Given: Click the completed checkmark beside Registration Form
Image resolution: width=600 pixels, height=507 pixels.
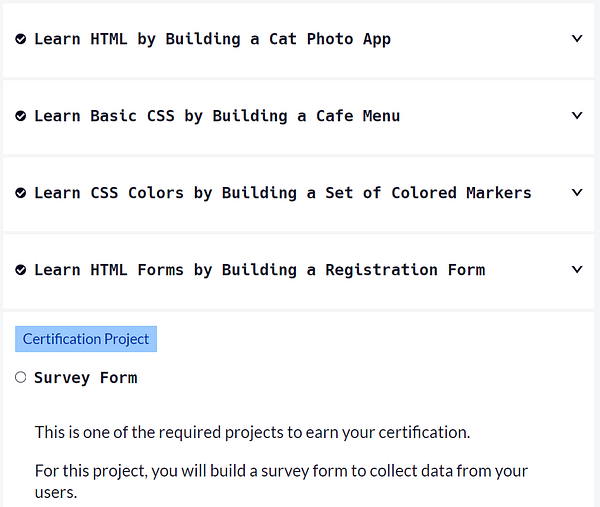Looking at the screenshot, I should pos(21,270).
